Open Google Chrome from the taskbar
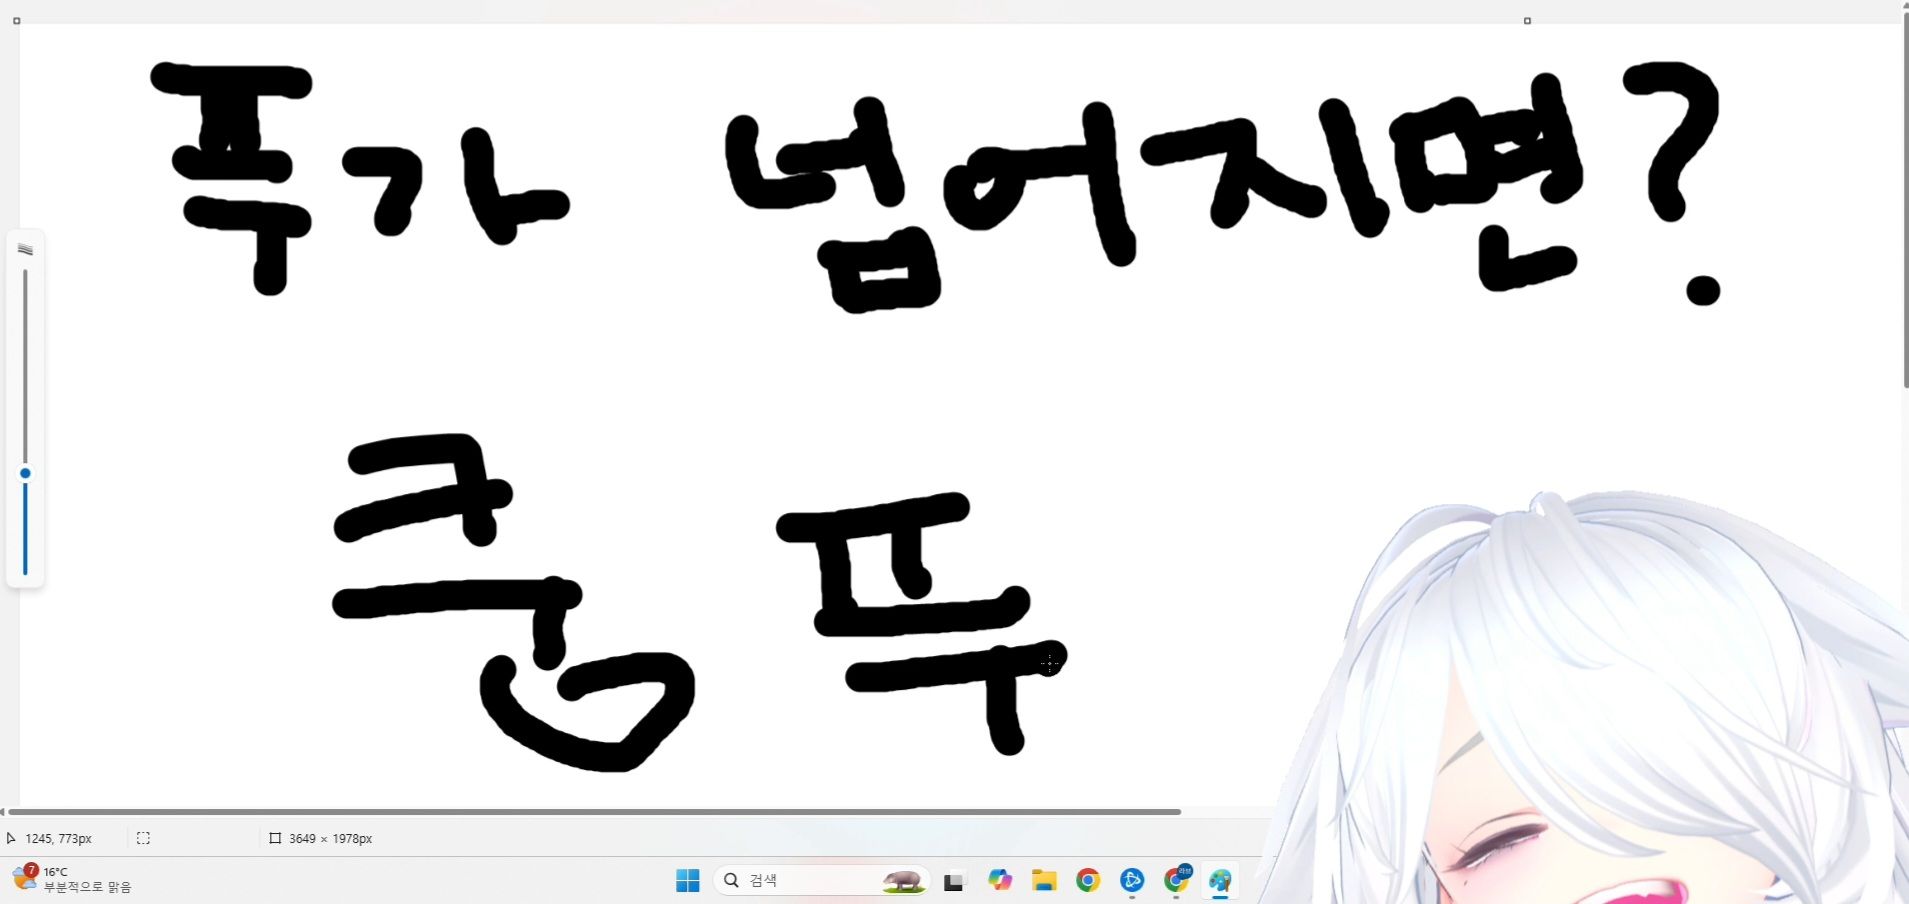This screenshot has width=1909, height=904. [x=1088, y=880]
